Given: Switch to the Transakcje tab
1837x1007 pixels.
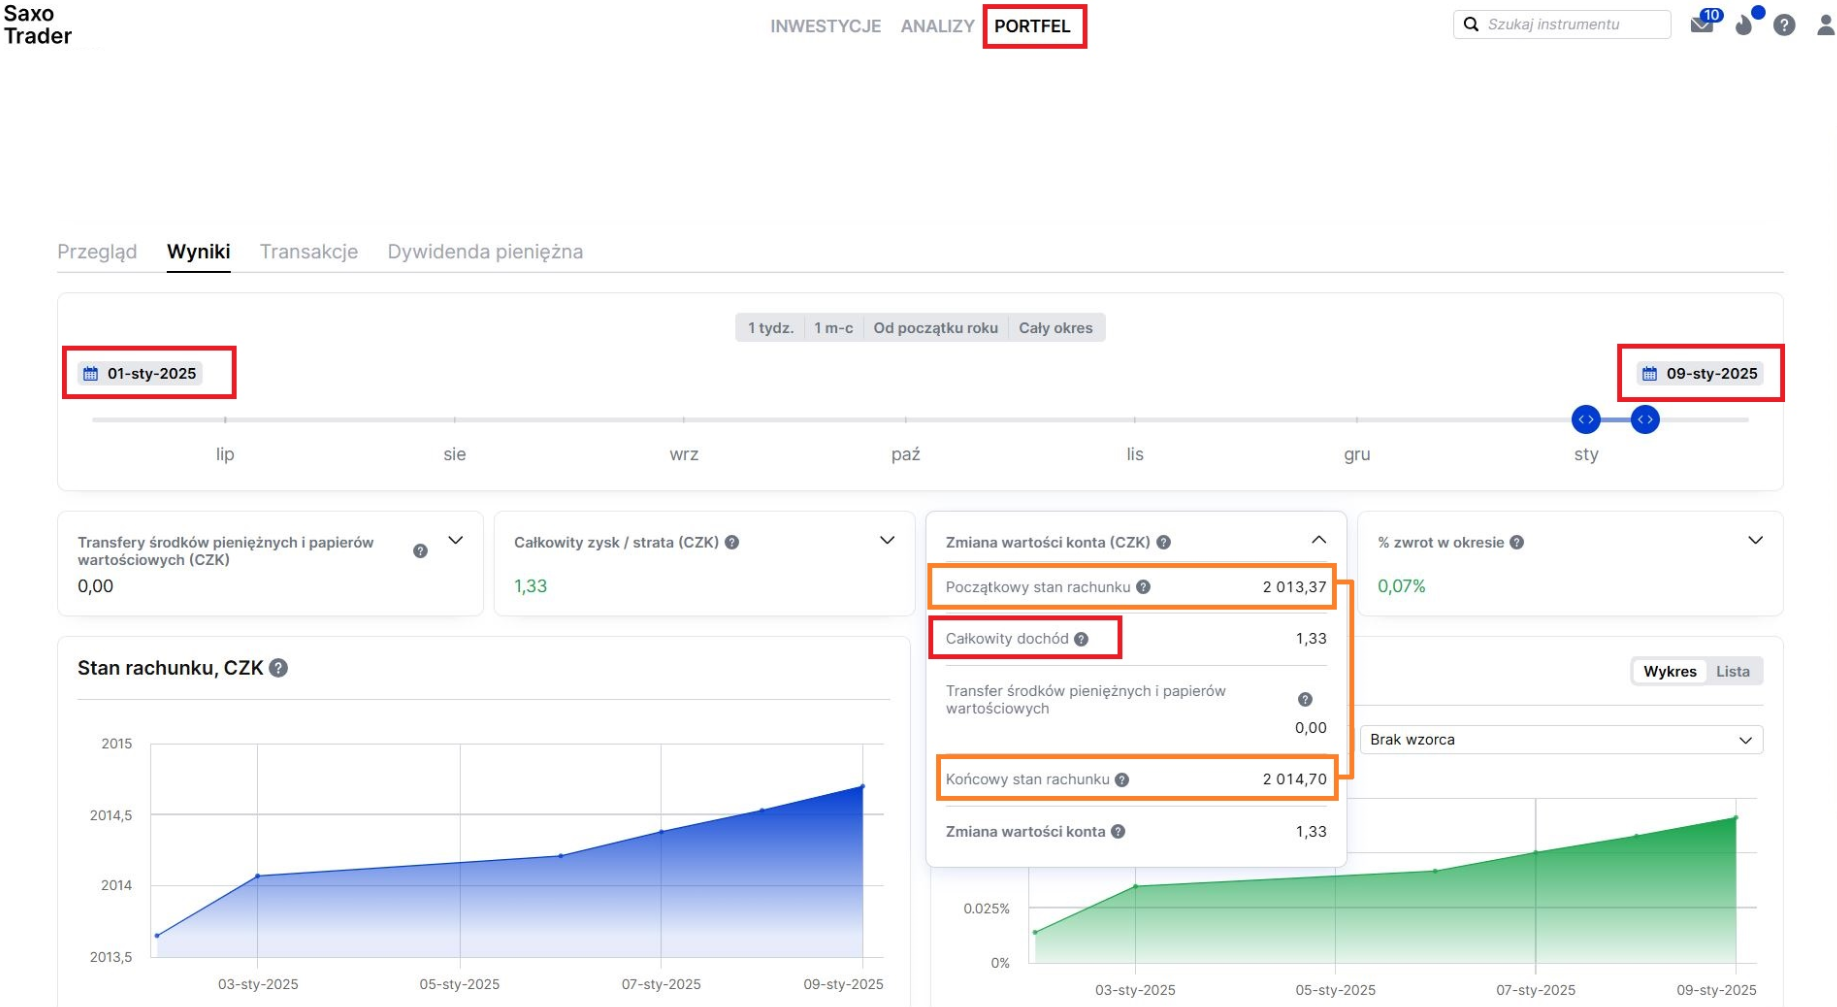Looking at the screenshot, I should (309, 252).
